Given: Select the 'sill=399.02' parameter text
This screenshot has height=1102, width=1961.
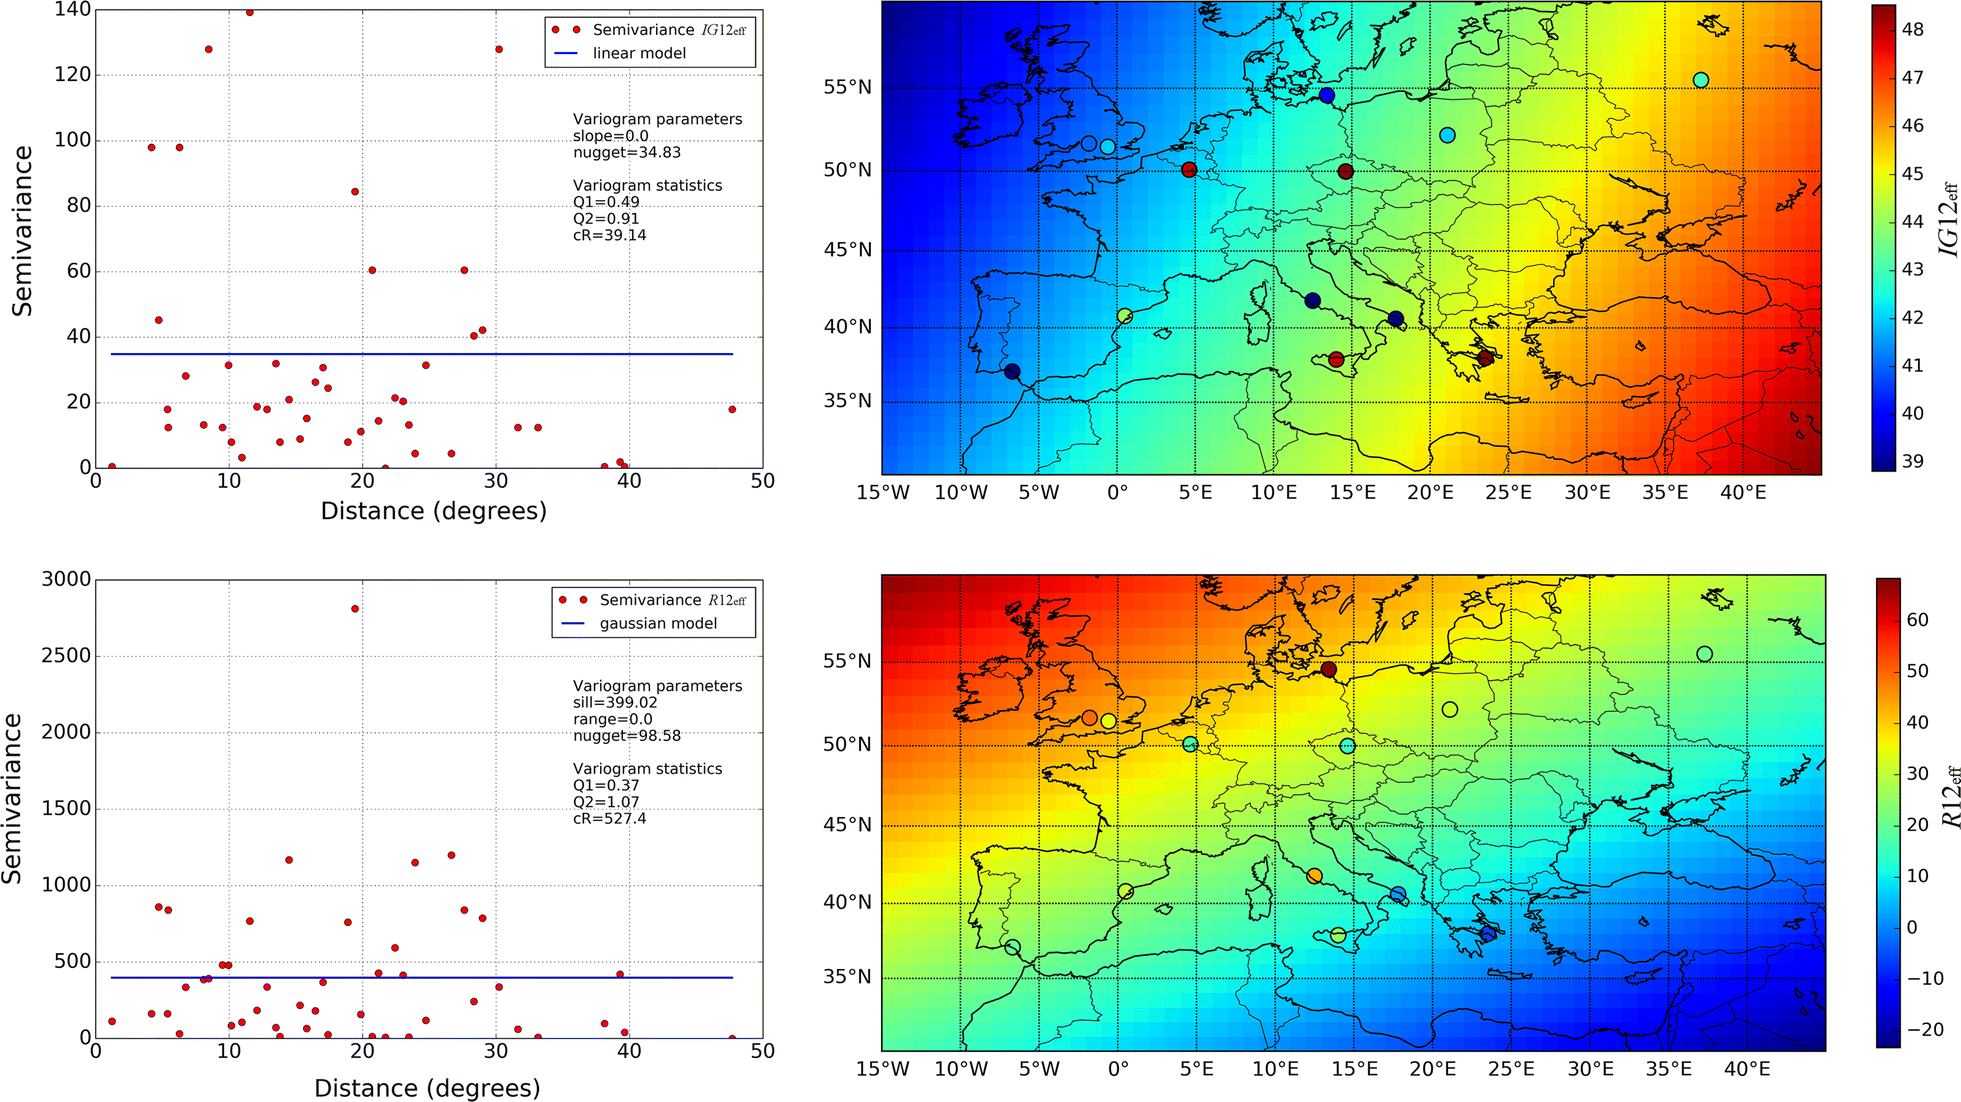Looking at the screenshot, I should [x=615, y=703].
